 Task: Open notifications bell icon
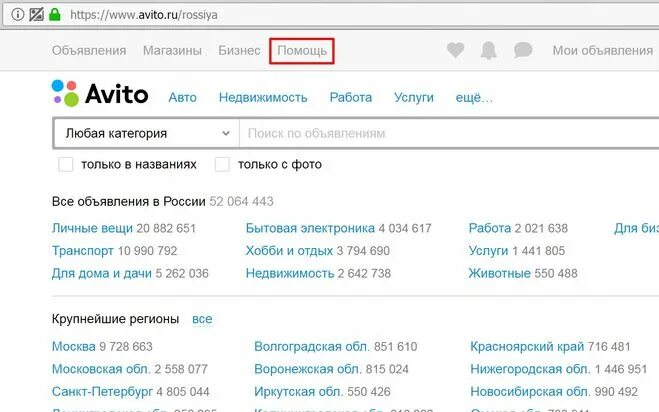[488, 50]
